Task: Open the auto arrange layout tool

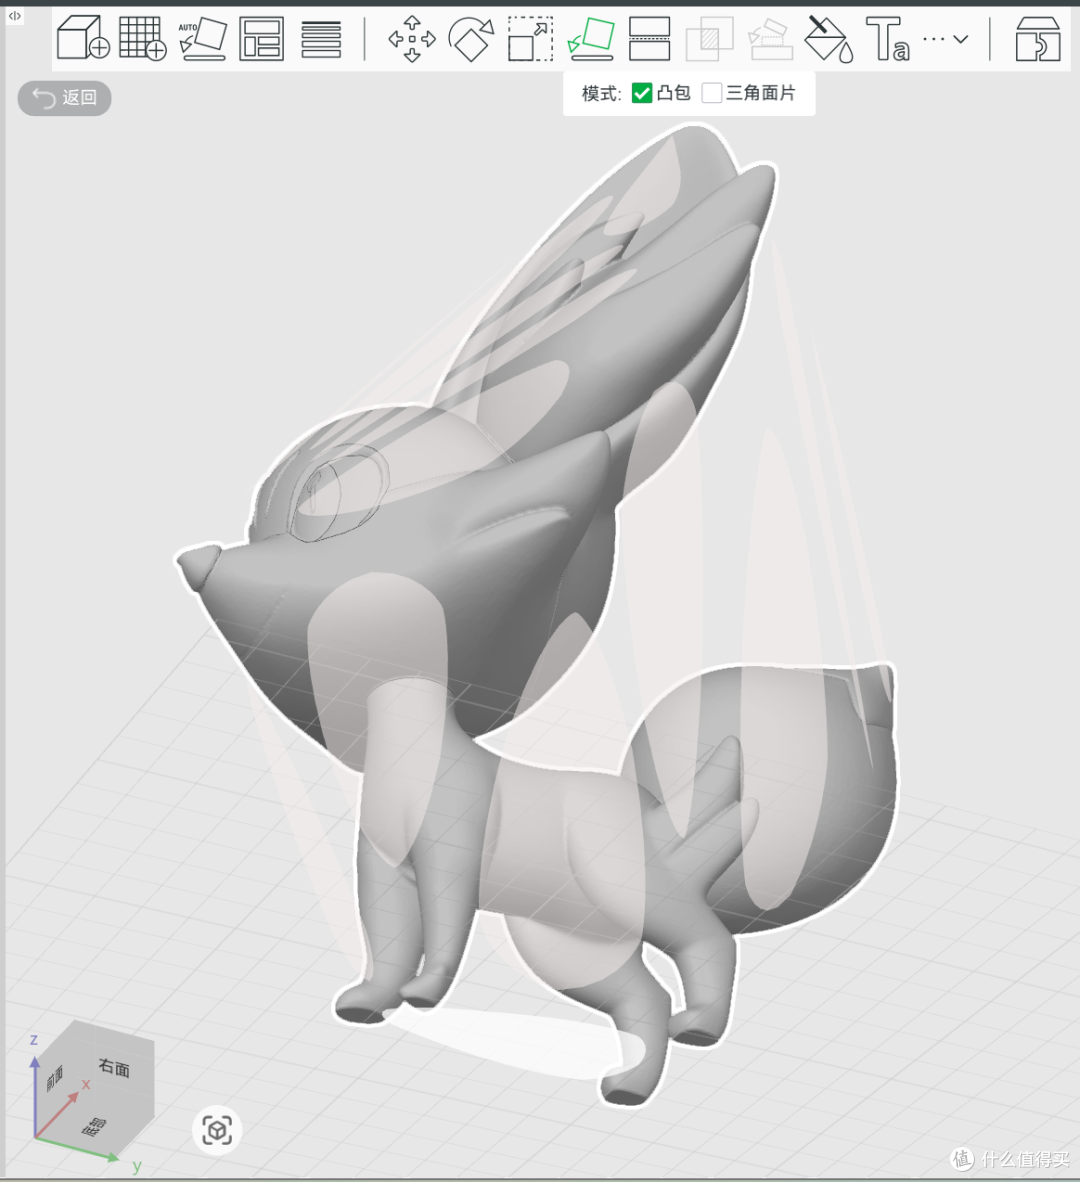Action: (x=262, y=38)
